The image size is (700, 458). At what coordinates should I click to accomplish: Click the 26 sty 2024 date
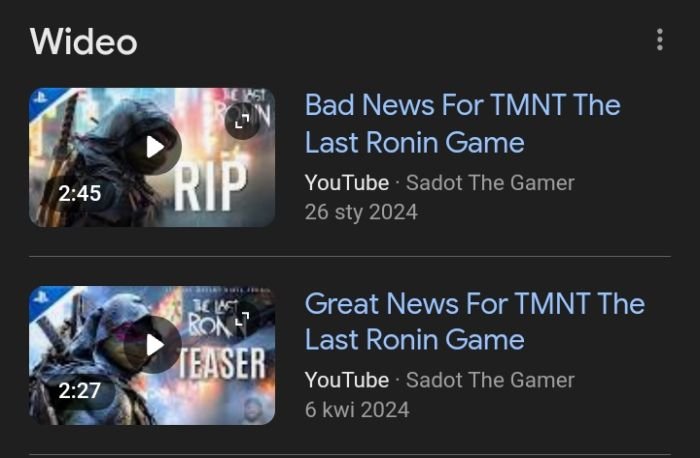361,212
